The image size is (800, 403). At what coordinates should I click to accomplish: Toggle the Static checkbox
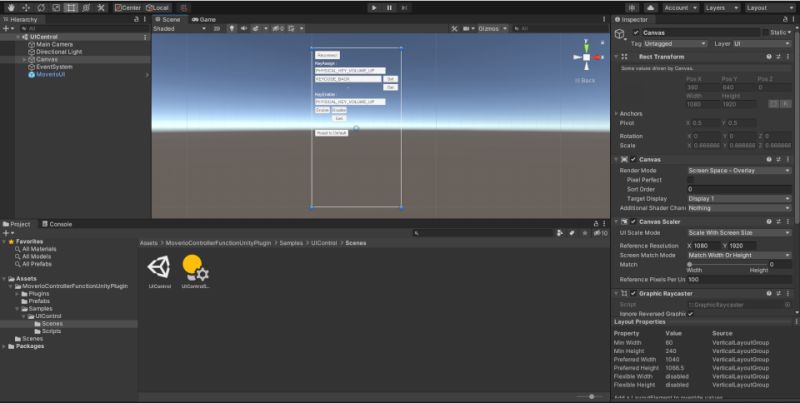(765, 33)
